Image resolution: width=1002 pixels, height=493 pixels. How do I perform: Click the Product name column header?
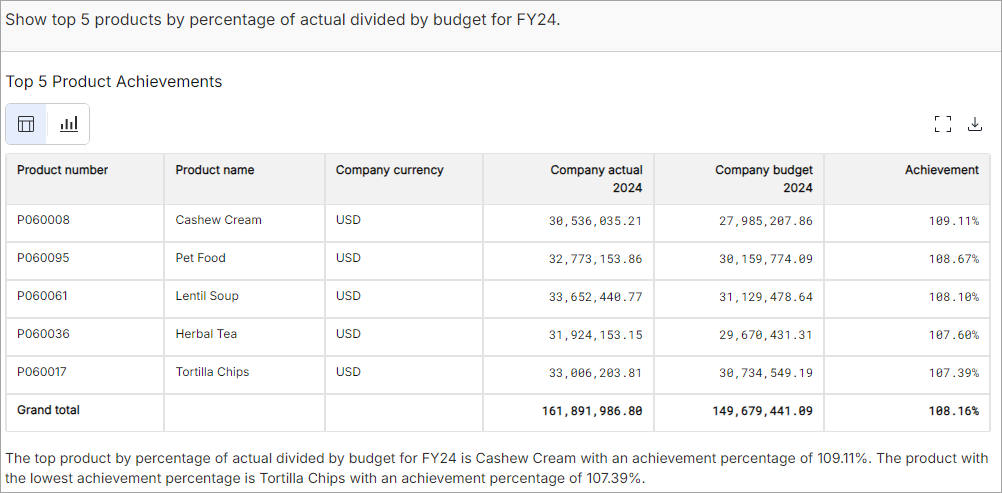pos(215,170)
